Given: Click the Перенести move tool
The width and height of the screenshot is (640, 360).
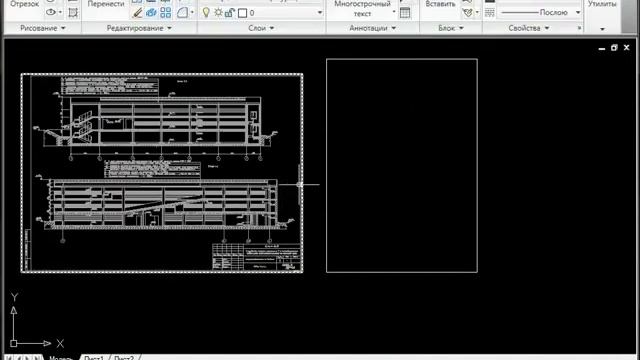Looking at the screenshot, I should 106,4.
